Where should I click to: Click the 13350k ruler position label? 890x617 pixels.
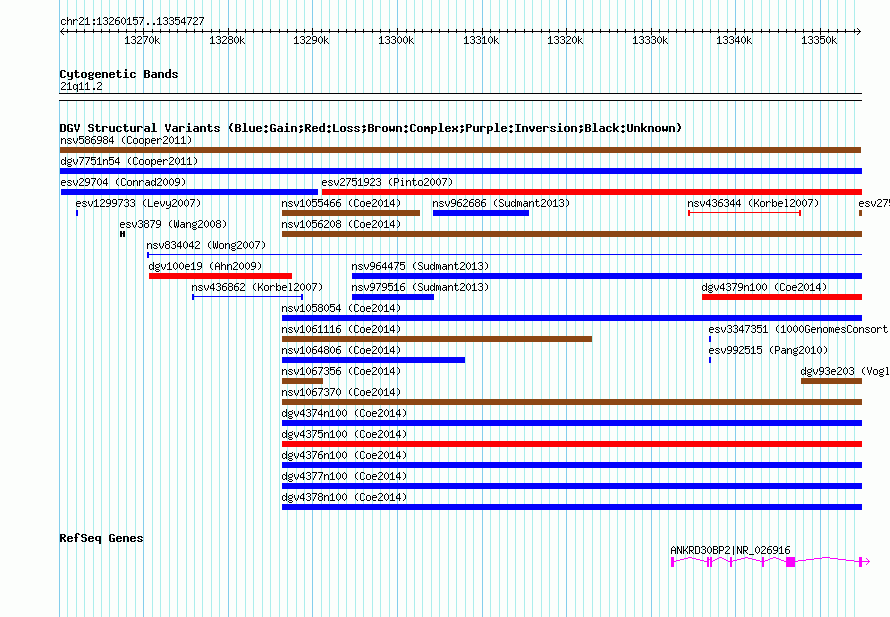(x=819, y=40)
